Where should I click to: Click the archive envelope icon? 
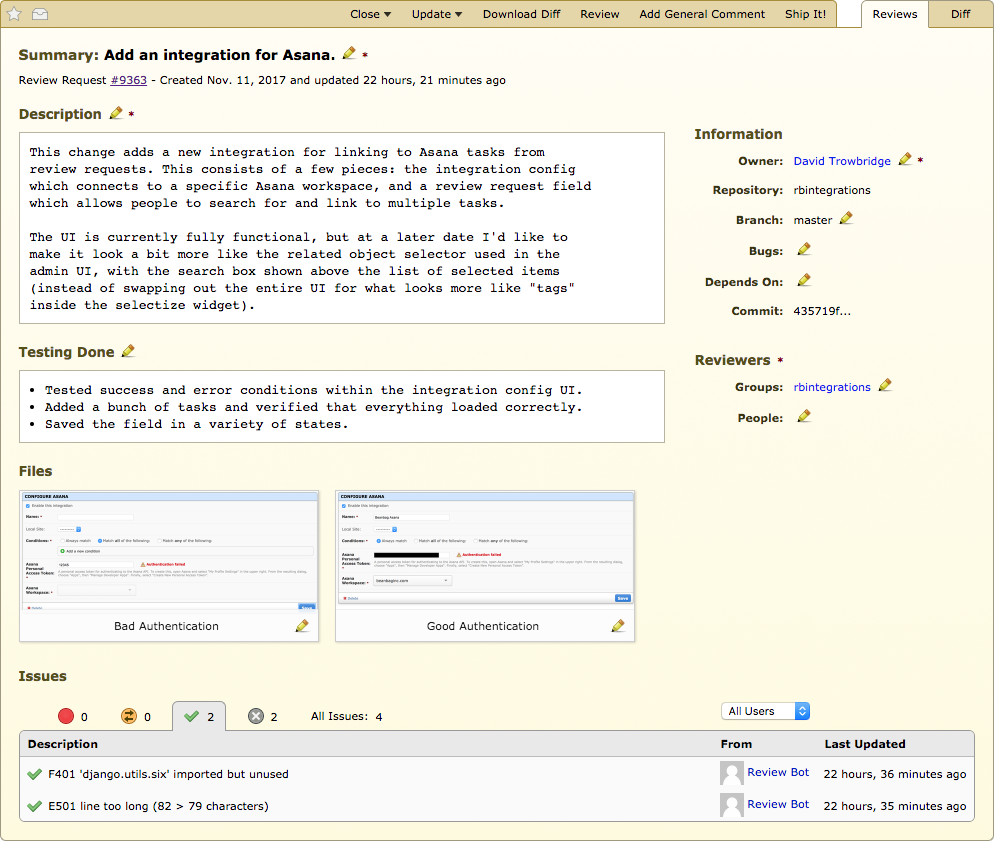click(x=40, y=14)
